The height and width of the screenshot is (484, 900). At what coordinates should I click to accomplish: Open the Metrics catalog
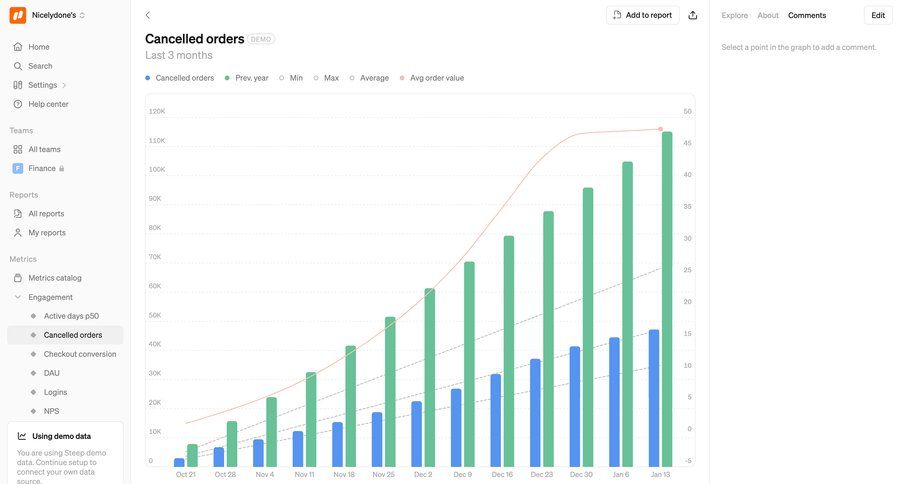click(x=55, y=278)
